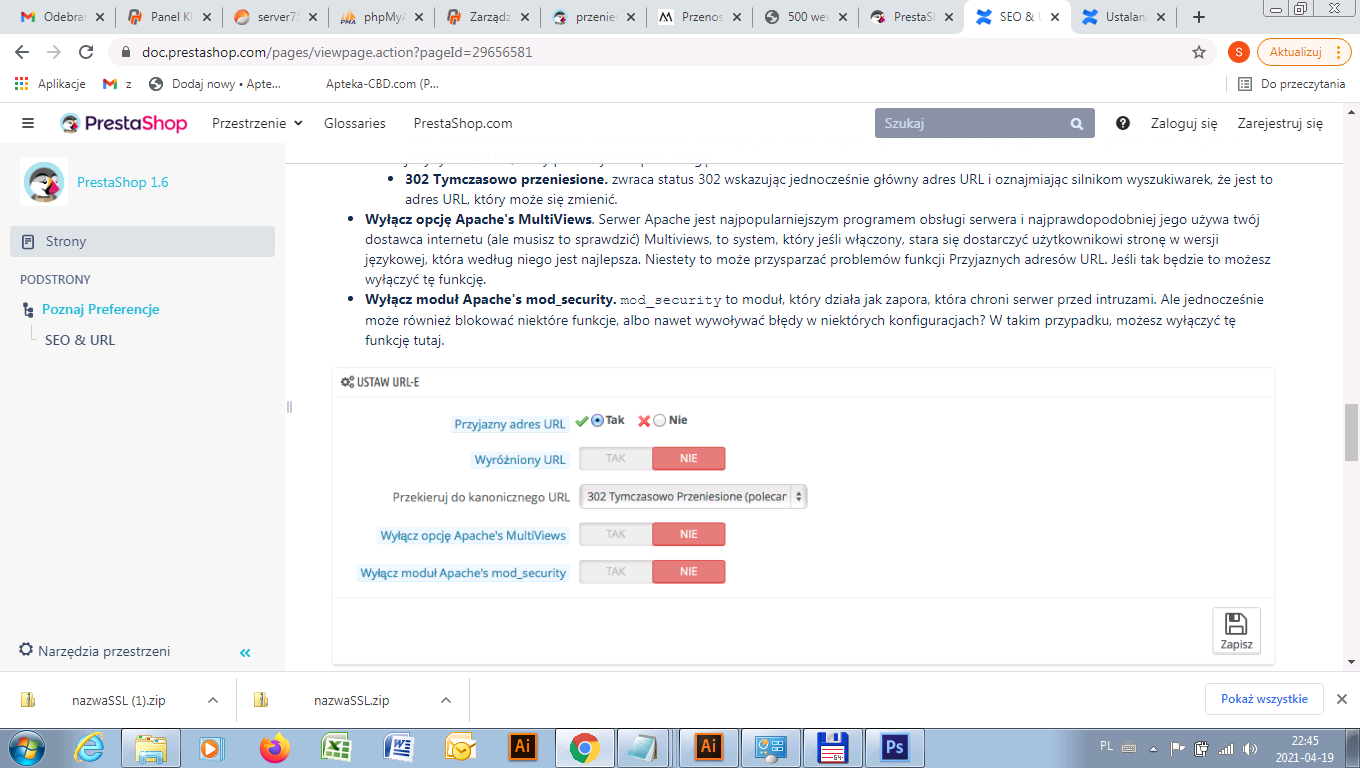Switch to the Ustalanie tab
Image resolution: width=1360 pixels, height=768 pixels.
click(x=1124, y=17)
